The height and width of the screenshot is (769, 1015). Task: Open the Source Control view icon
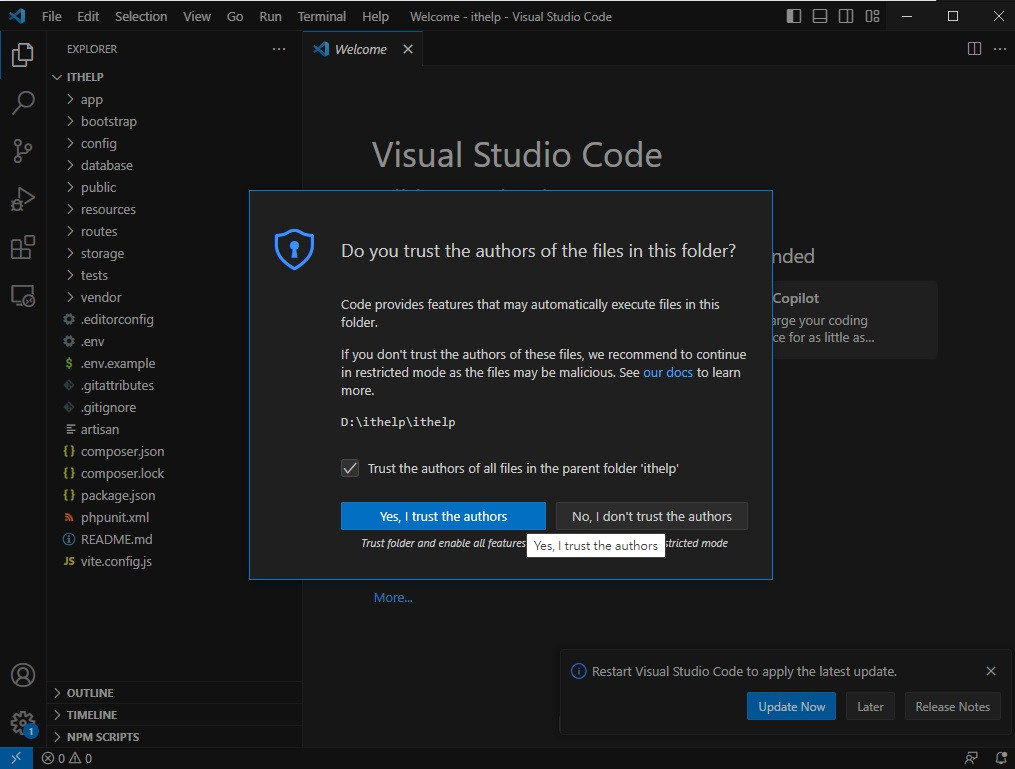[23, 151]
